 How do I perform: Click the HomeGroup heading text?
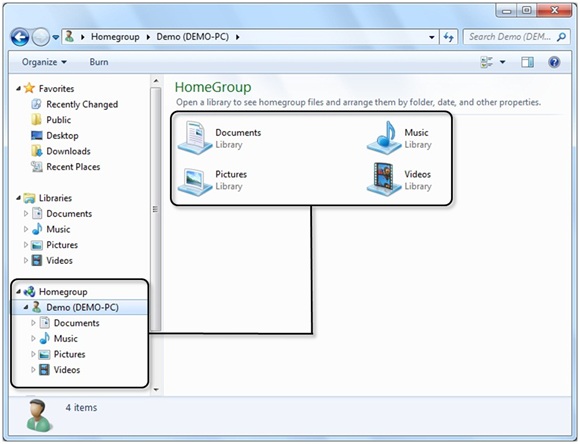[x=213, y=87]
